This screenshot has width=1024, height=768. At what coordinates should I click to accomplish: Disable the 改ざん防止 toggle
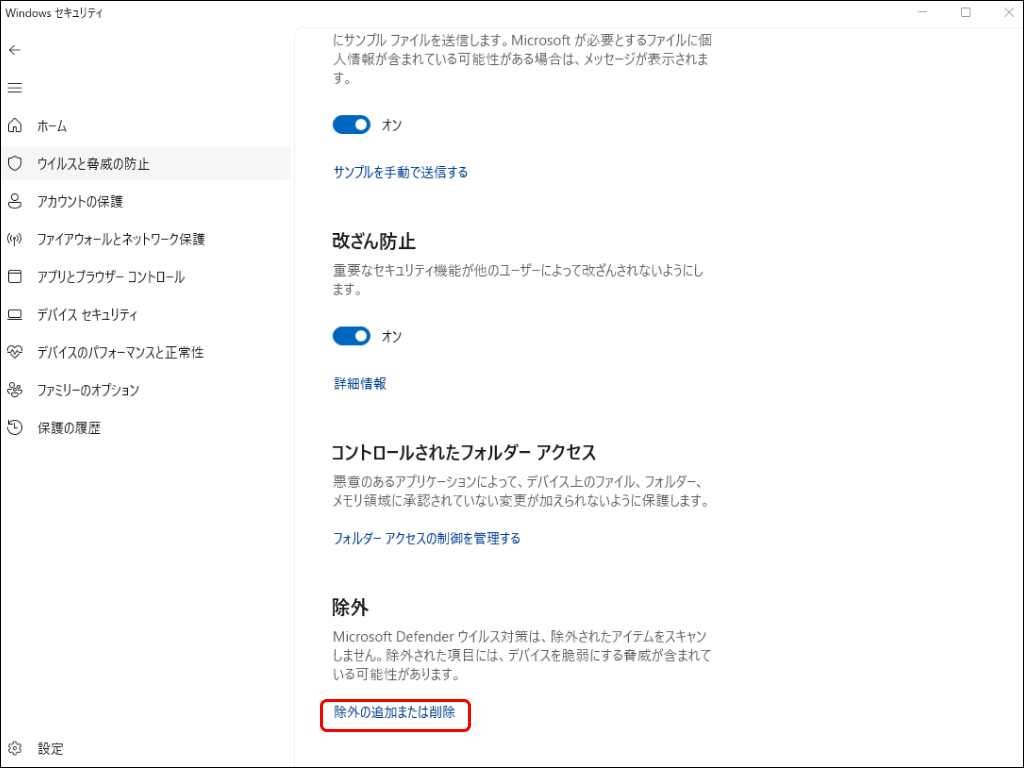click(351, 335)
